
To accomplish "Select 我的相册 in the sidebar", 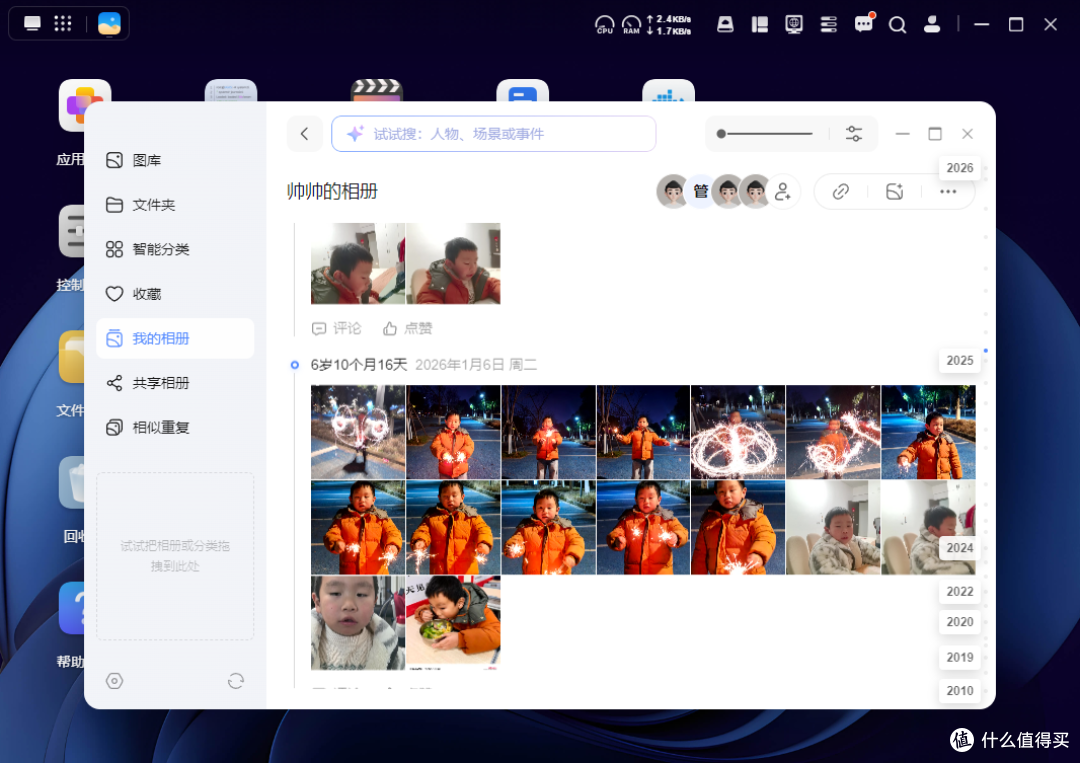I will pyautogui.click(x=175, y=338).
